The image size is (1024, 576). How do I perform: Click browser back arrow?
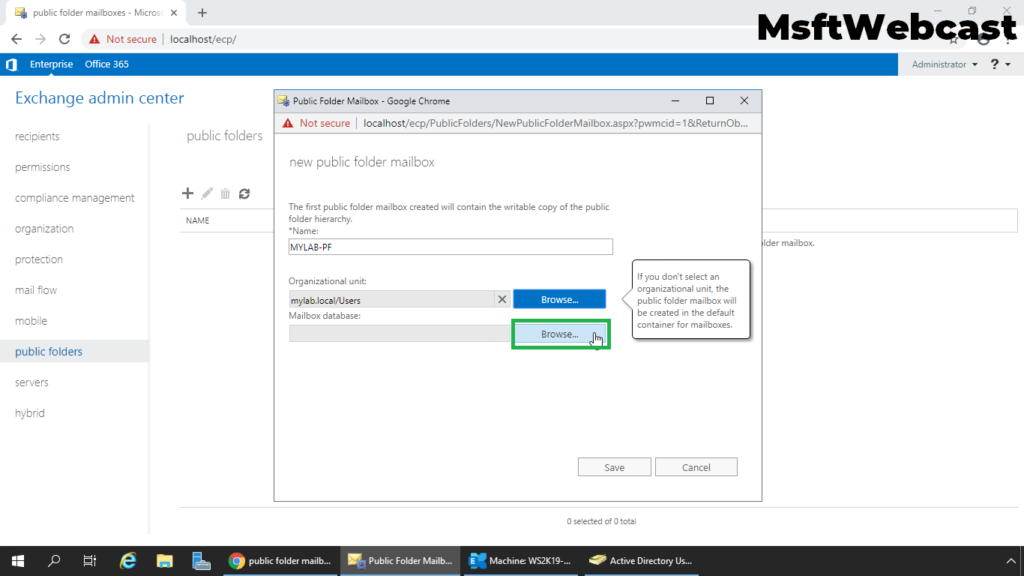pos(16,39)
